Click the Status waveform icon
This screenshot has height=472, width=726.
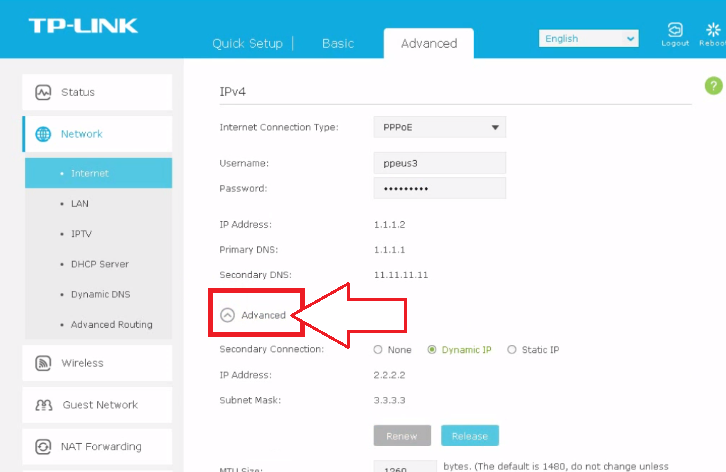pos(43,92)
